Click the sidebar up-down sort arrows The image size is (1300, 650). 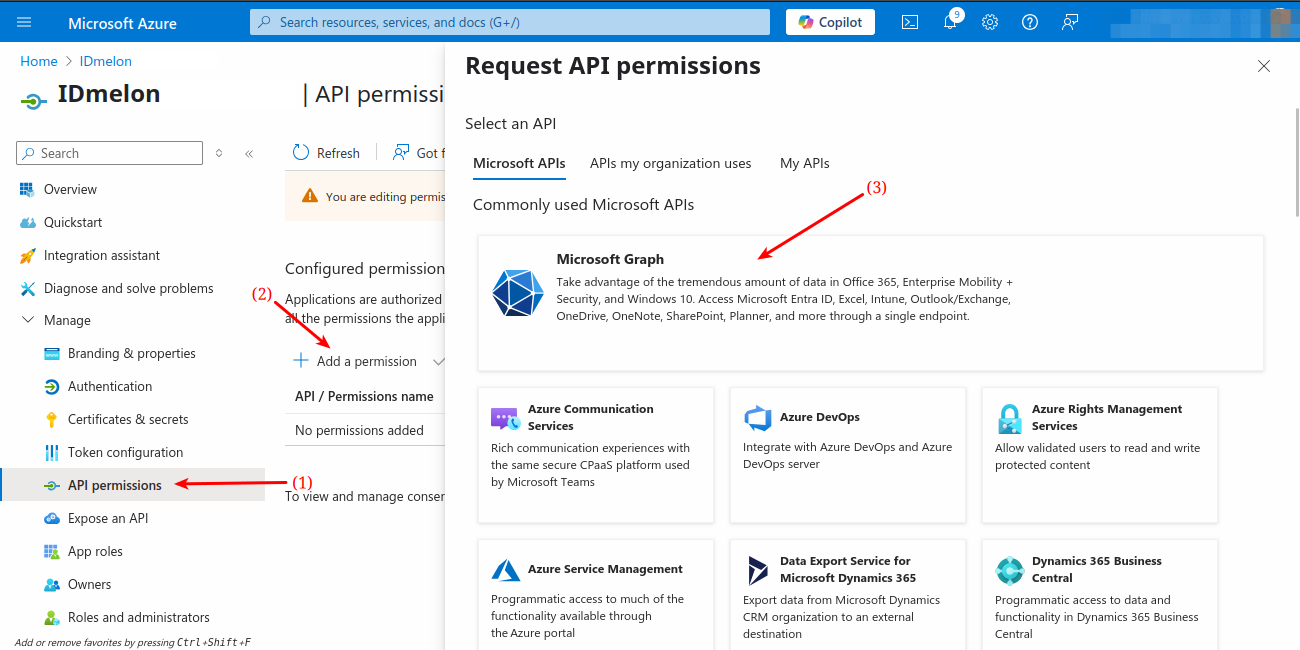(x=219, y=153)
